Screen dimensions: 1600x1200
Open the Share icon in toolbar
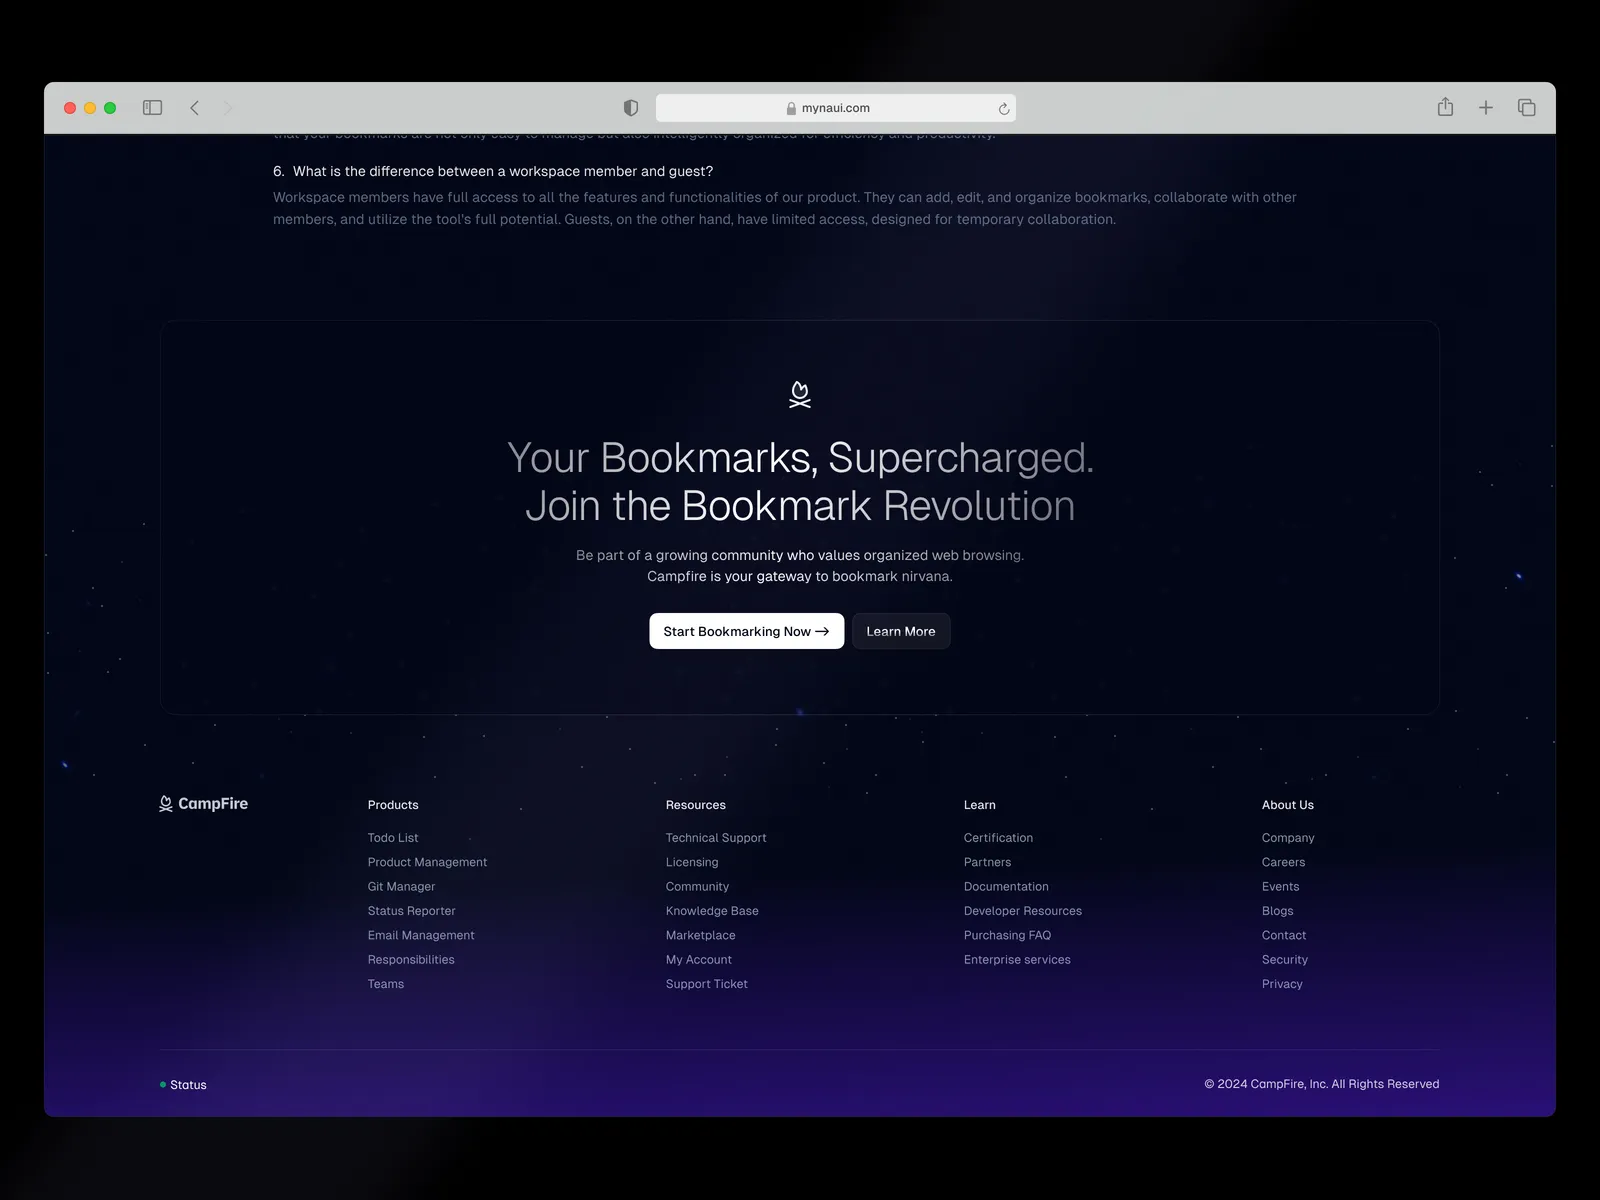1445,107
